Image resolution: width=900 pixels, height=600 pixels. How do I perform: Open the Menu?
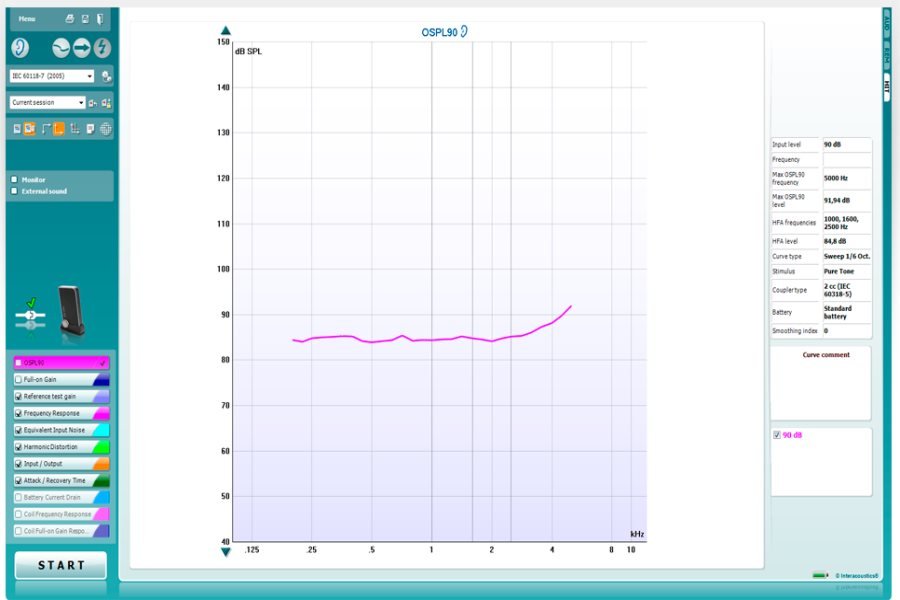tap(27, 19)
